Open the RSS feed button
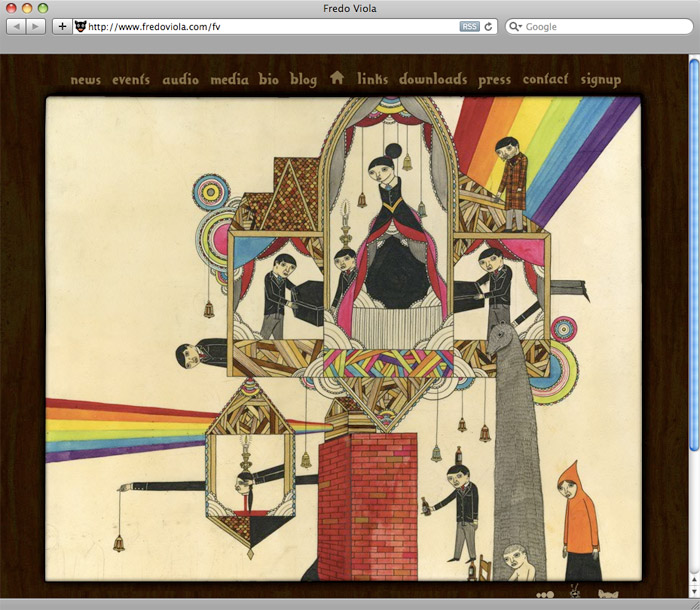Viewport: 700px width, 610px height. pos(469,26)
